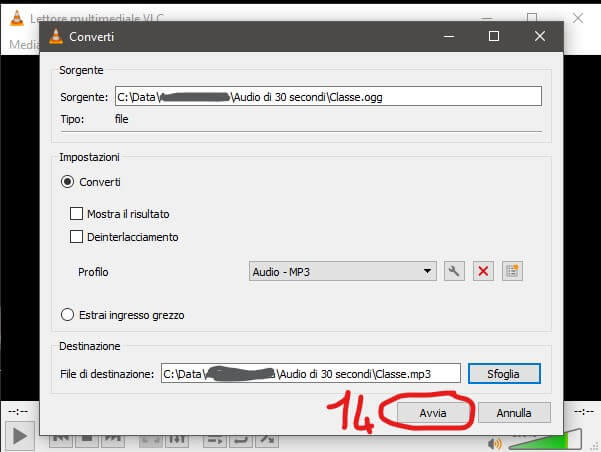The width and height of the screenshot is (601, 452).
Task: Click VLC cone icon in Converti title bar
Action: coord(55,36)
